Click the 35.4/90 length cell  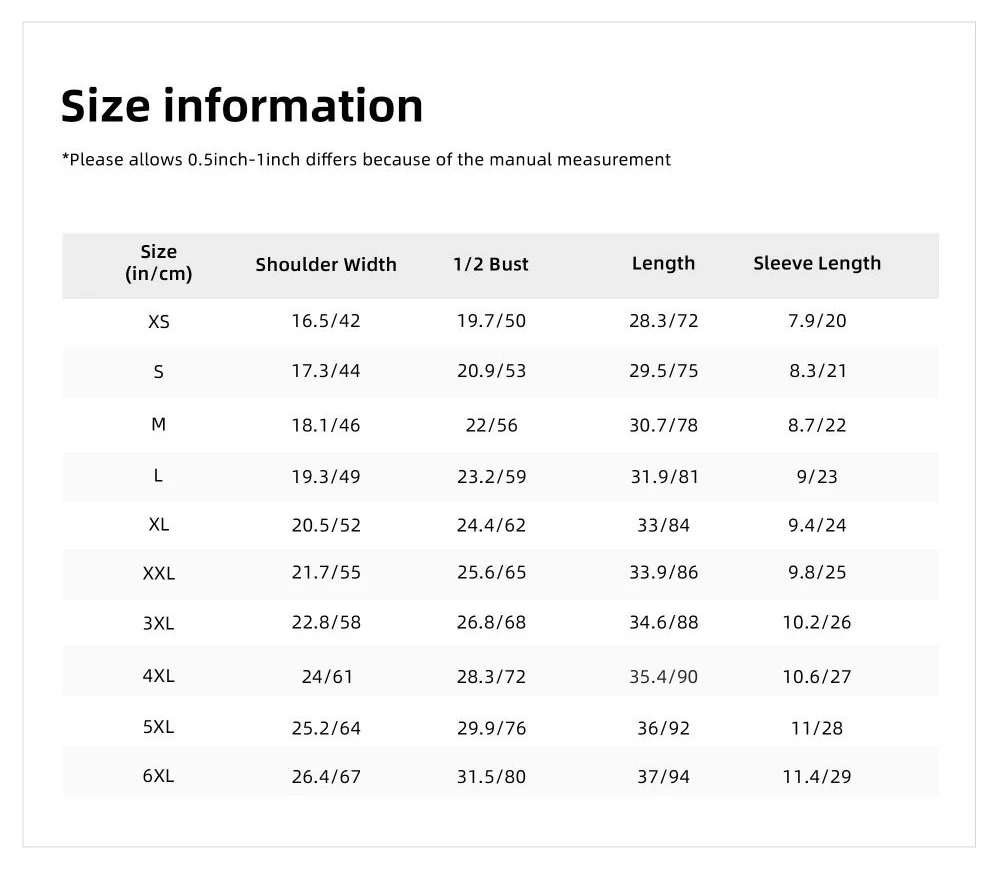pos(663,677)
